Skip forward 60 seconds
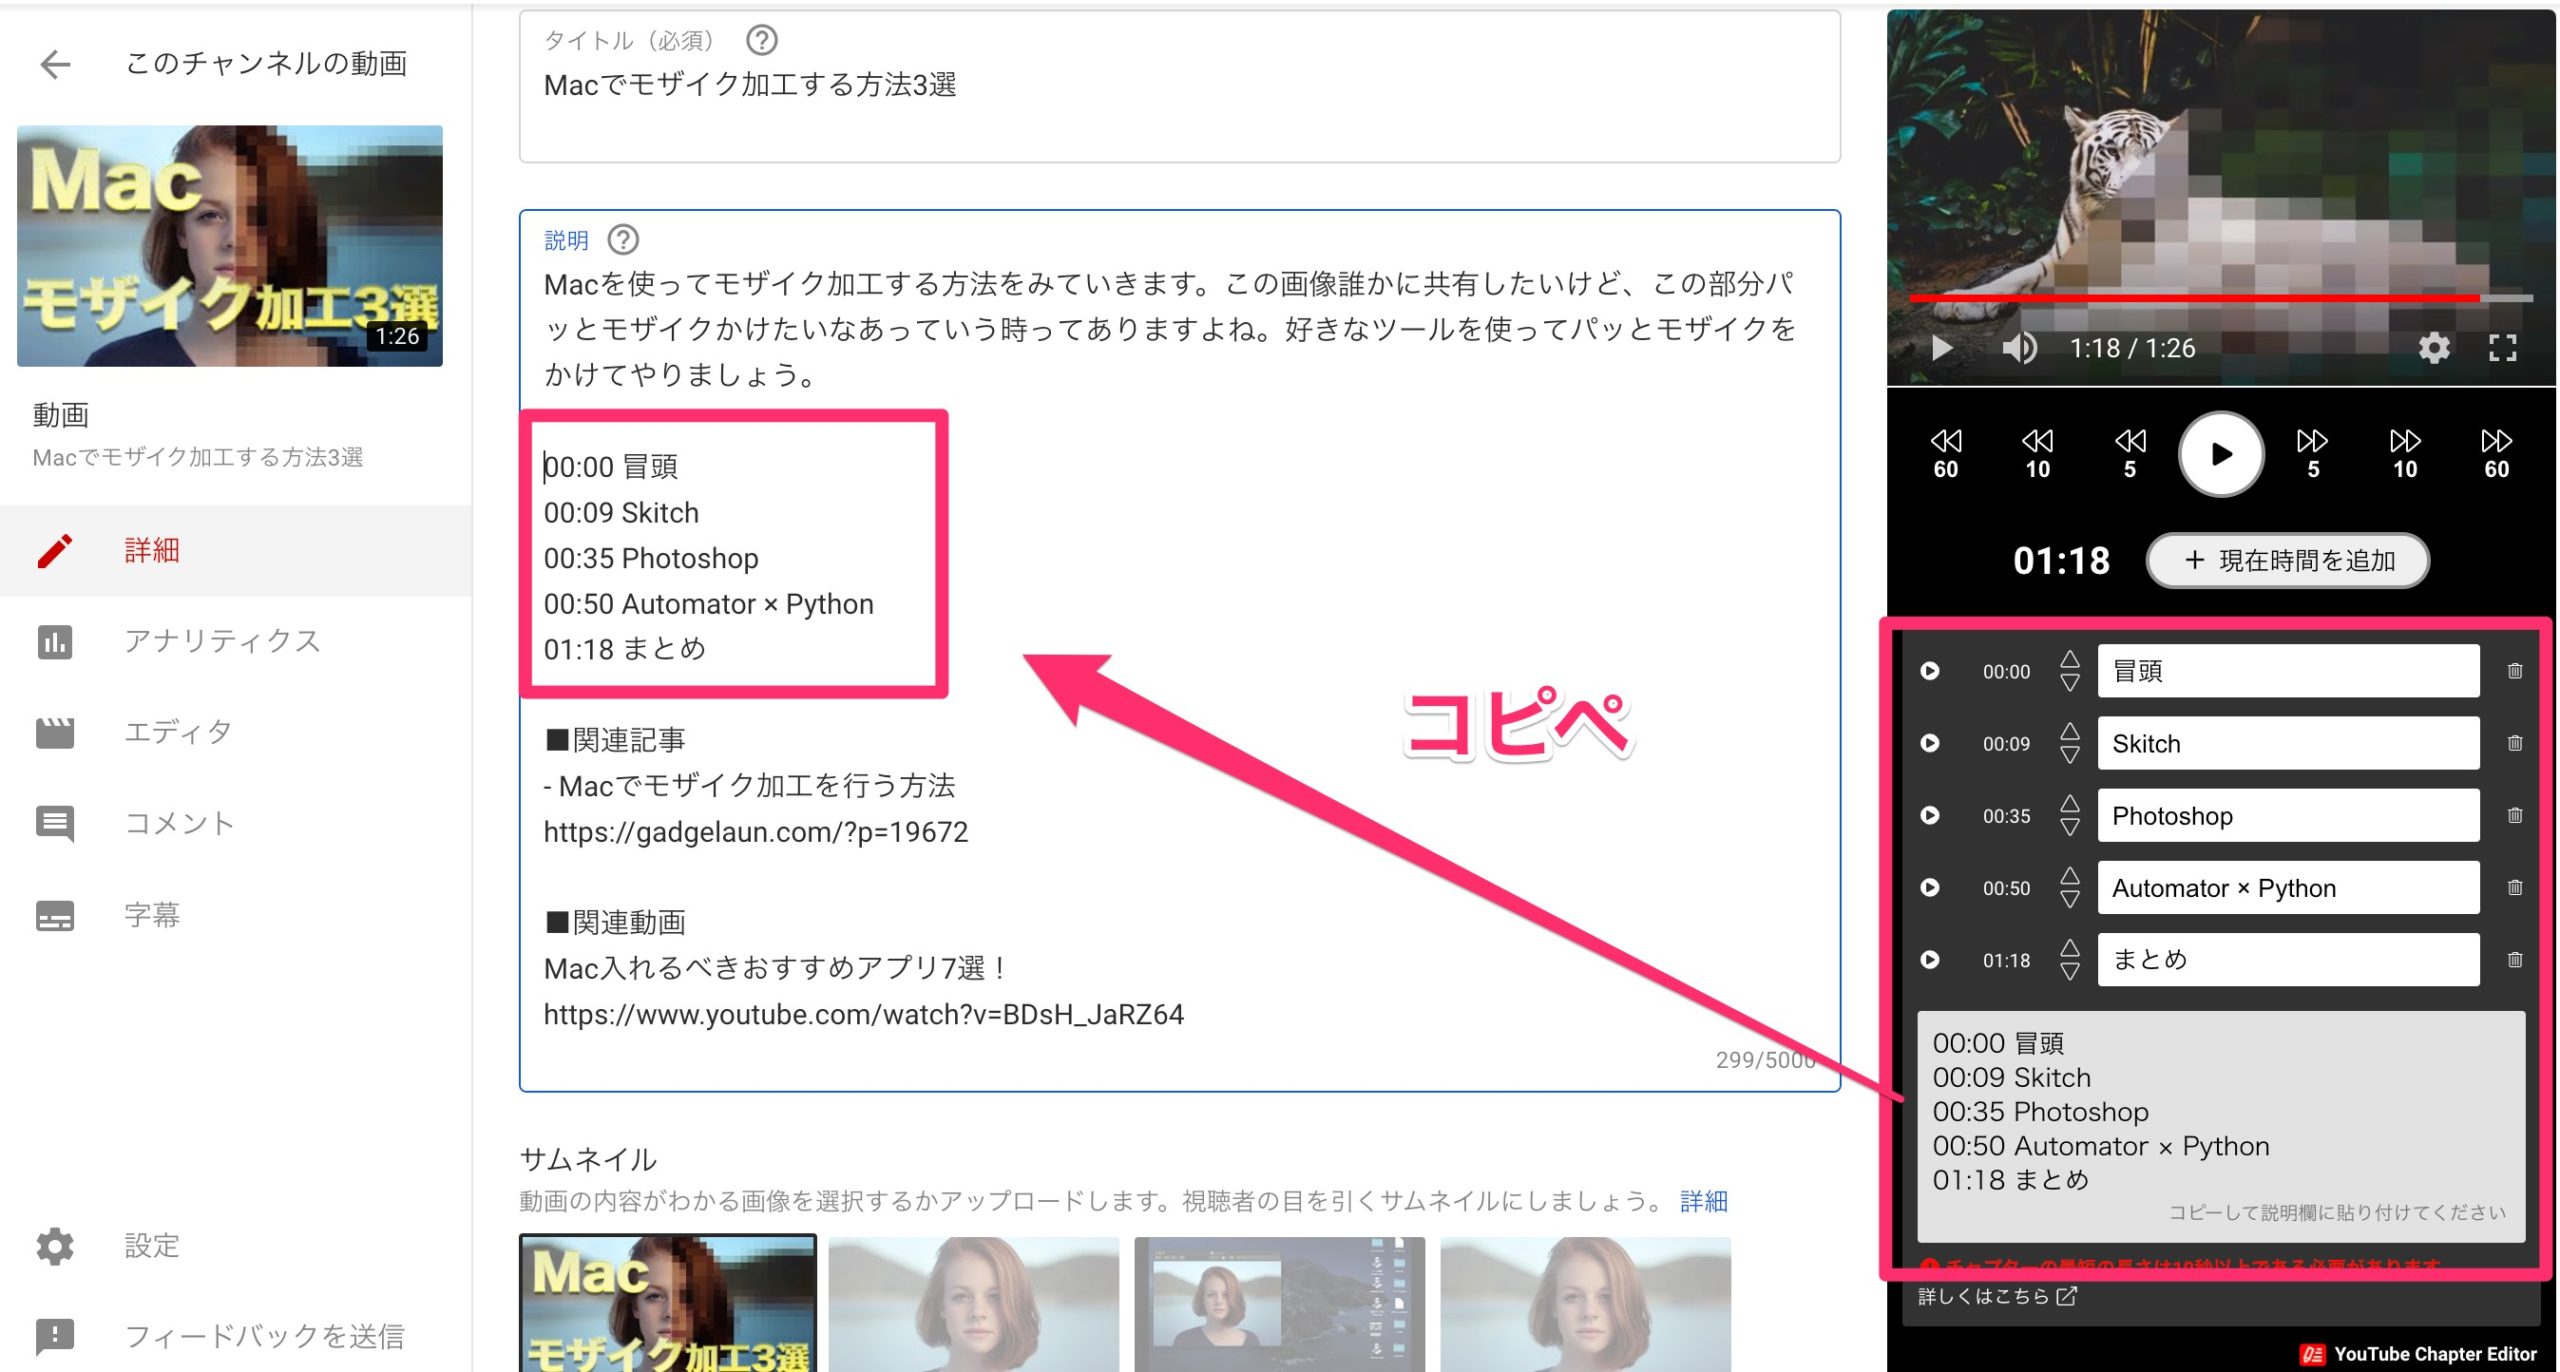Image resolution: width=2560 pixels, height=1372 pixels. tap(2497, 454)
